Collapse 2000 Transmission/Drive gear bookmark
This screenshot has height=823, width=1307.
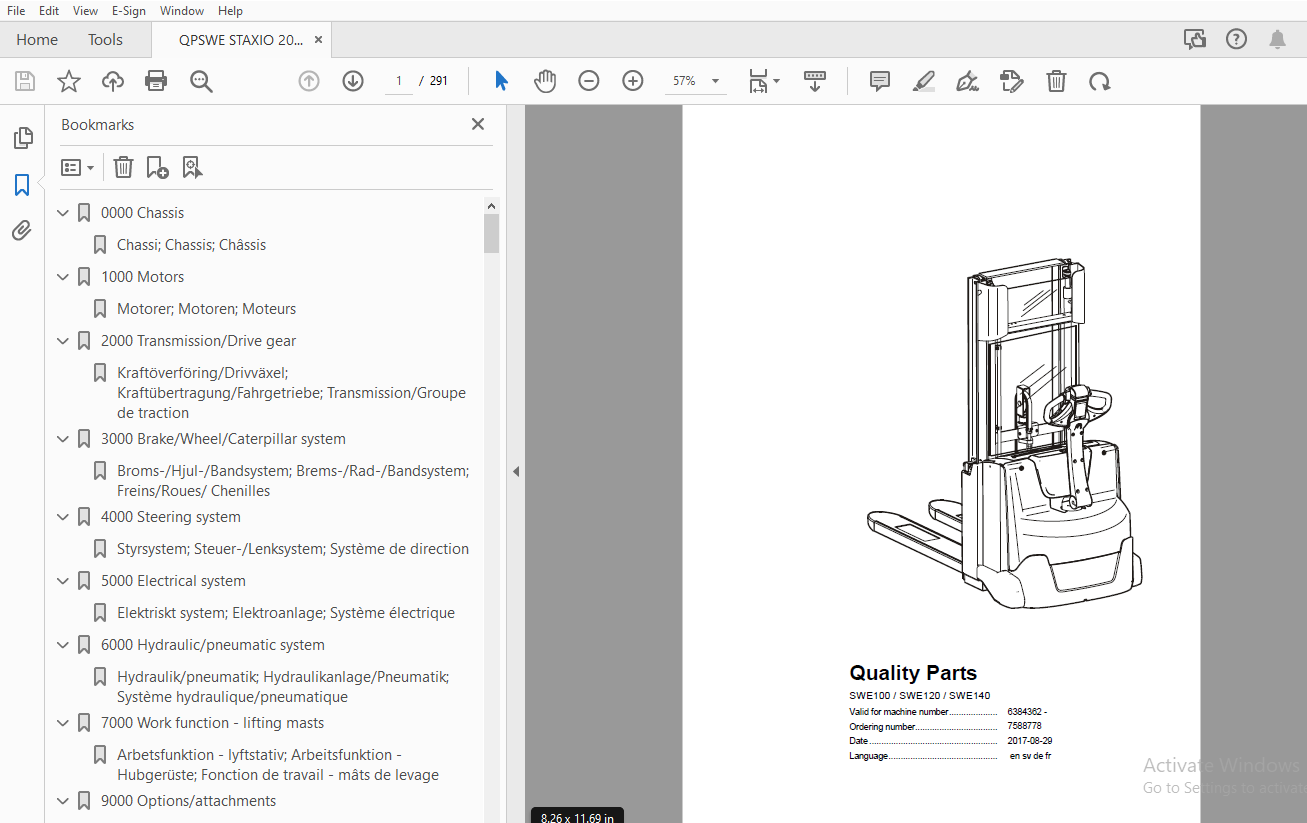pyautogui.click(x=63, y=341)
